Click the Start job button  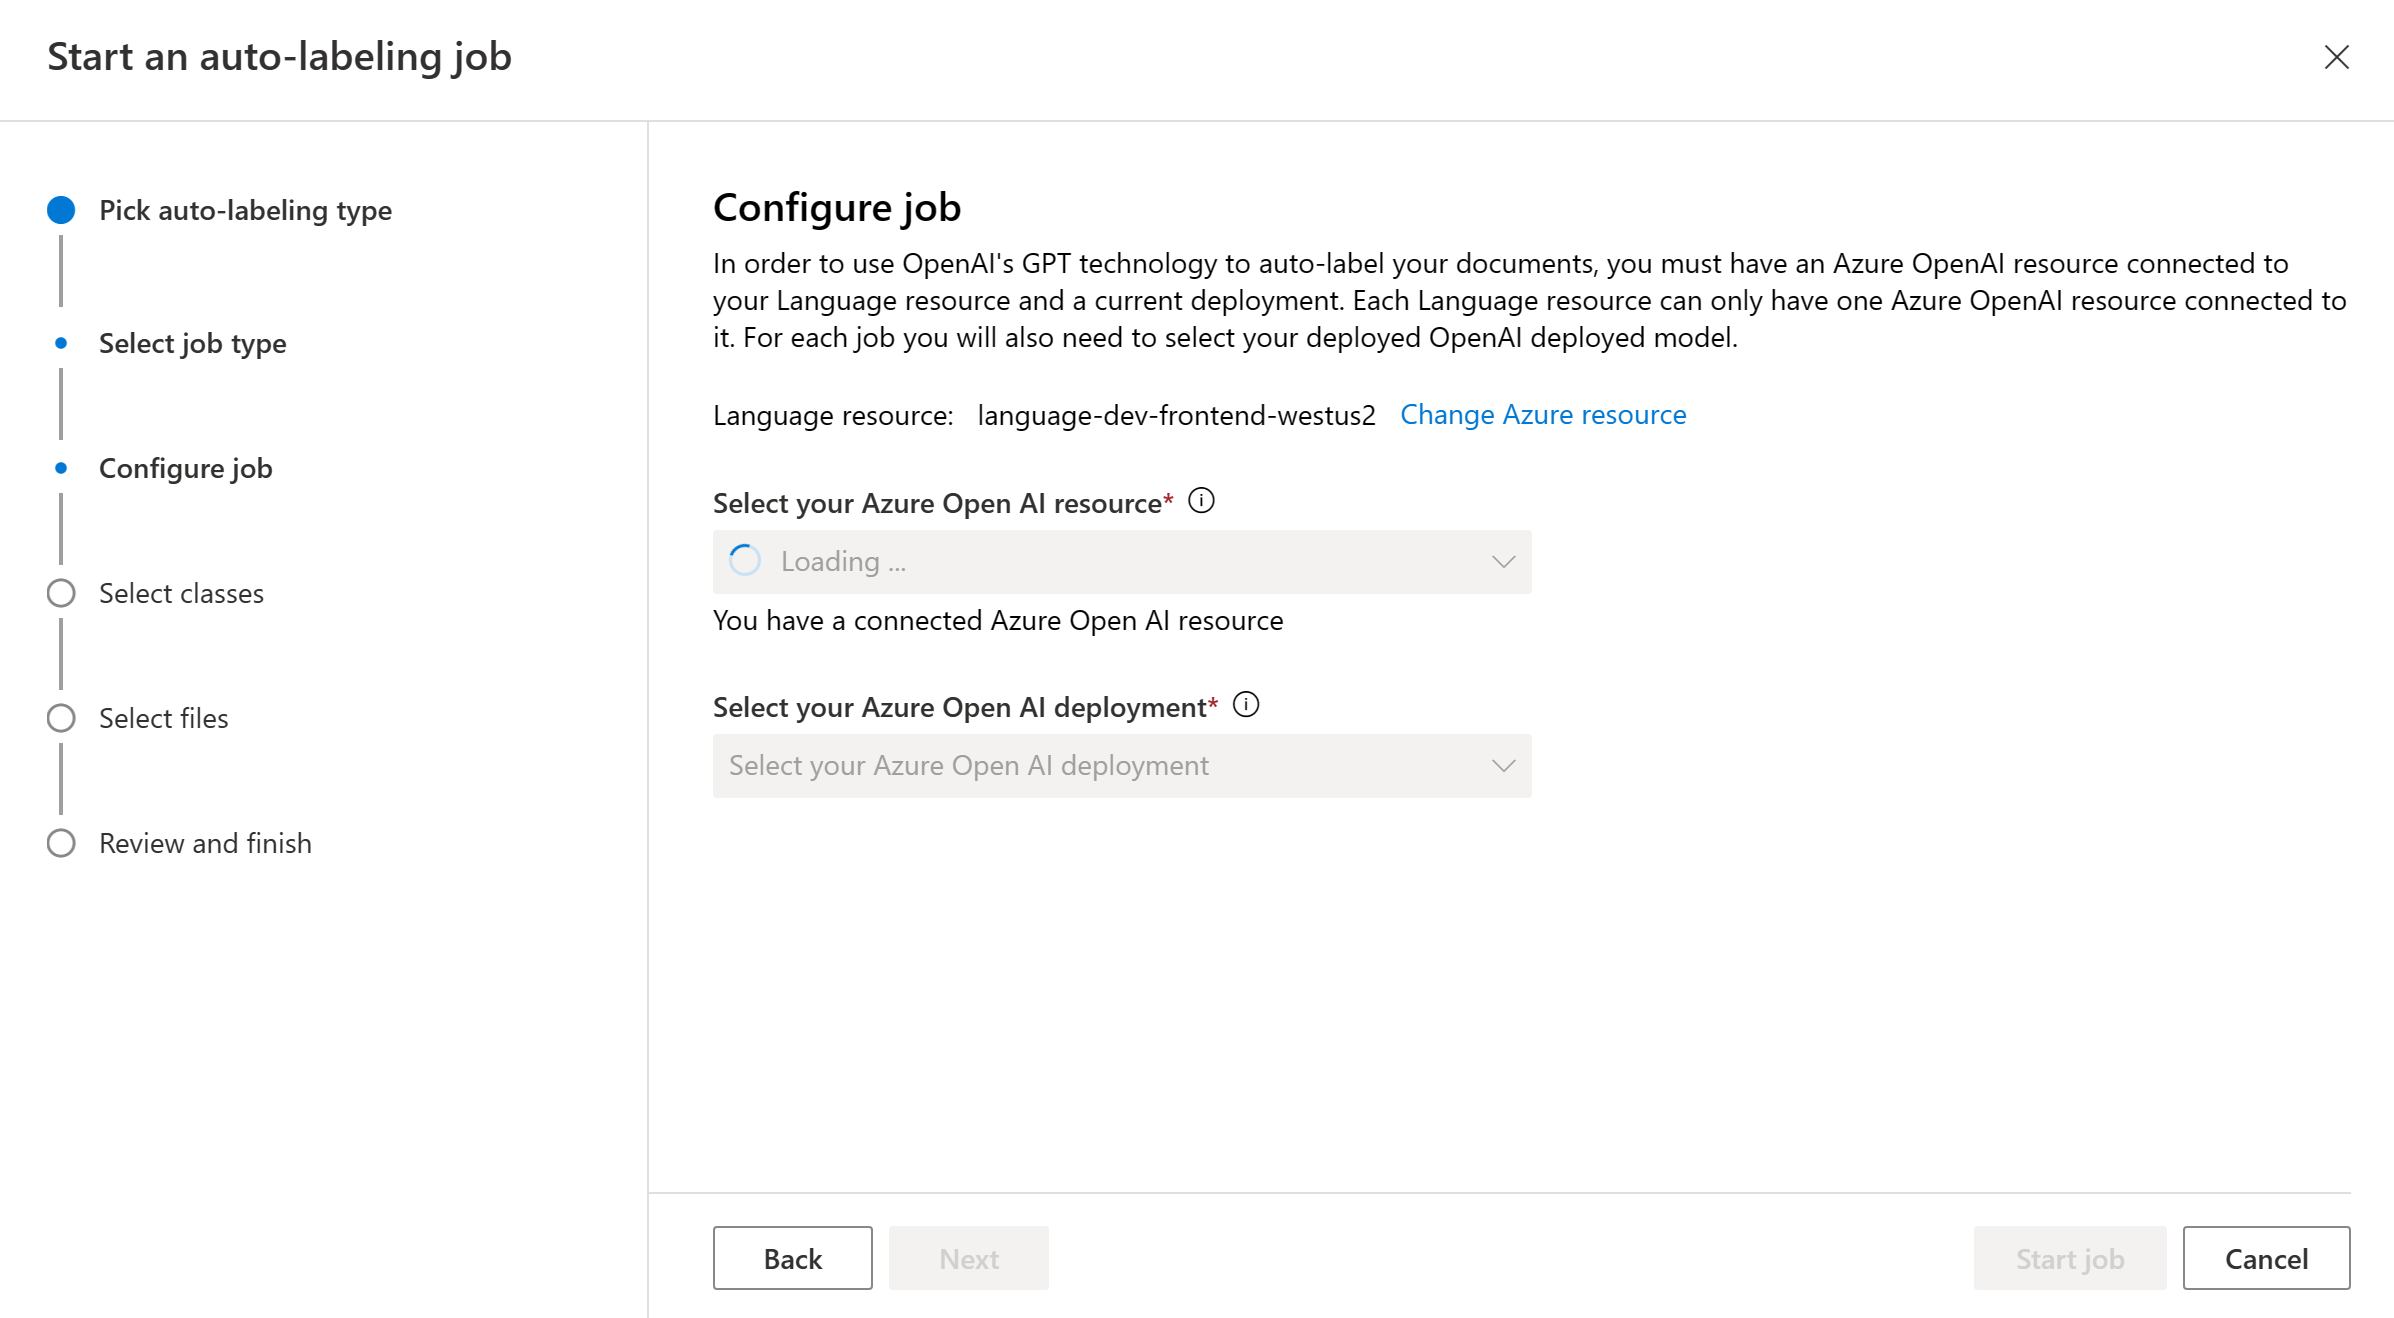click(2069, 1258)
